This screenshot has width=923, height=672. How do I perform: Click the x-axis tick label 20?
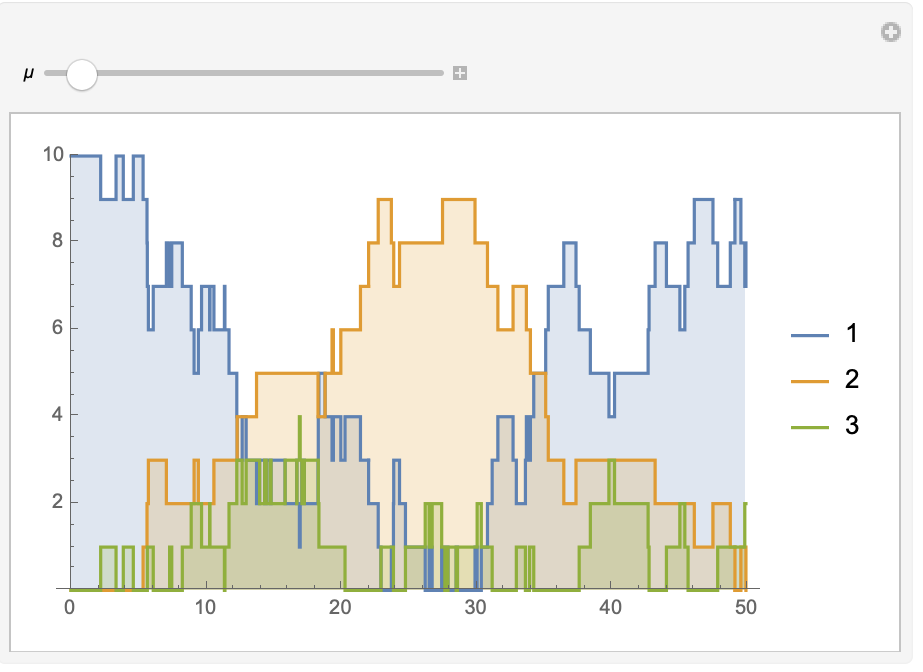(340, 607)
